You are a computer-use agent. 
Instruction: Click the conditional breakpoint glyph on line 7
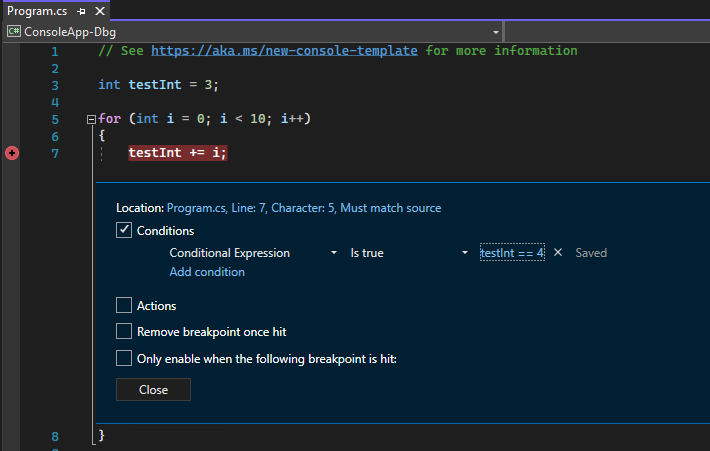point(12,153)
